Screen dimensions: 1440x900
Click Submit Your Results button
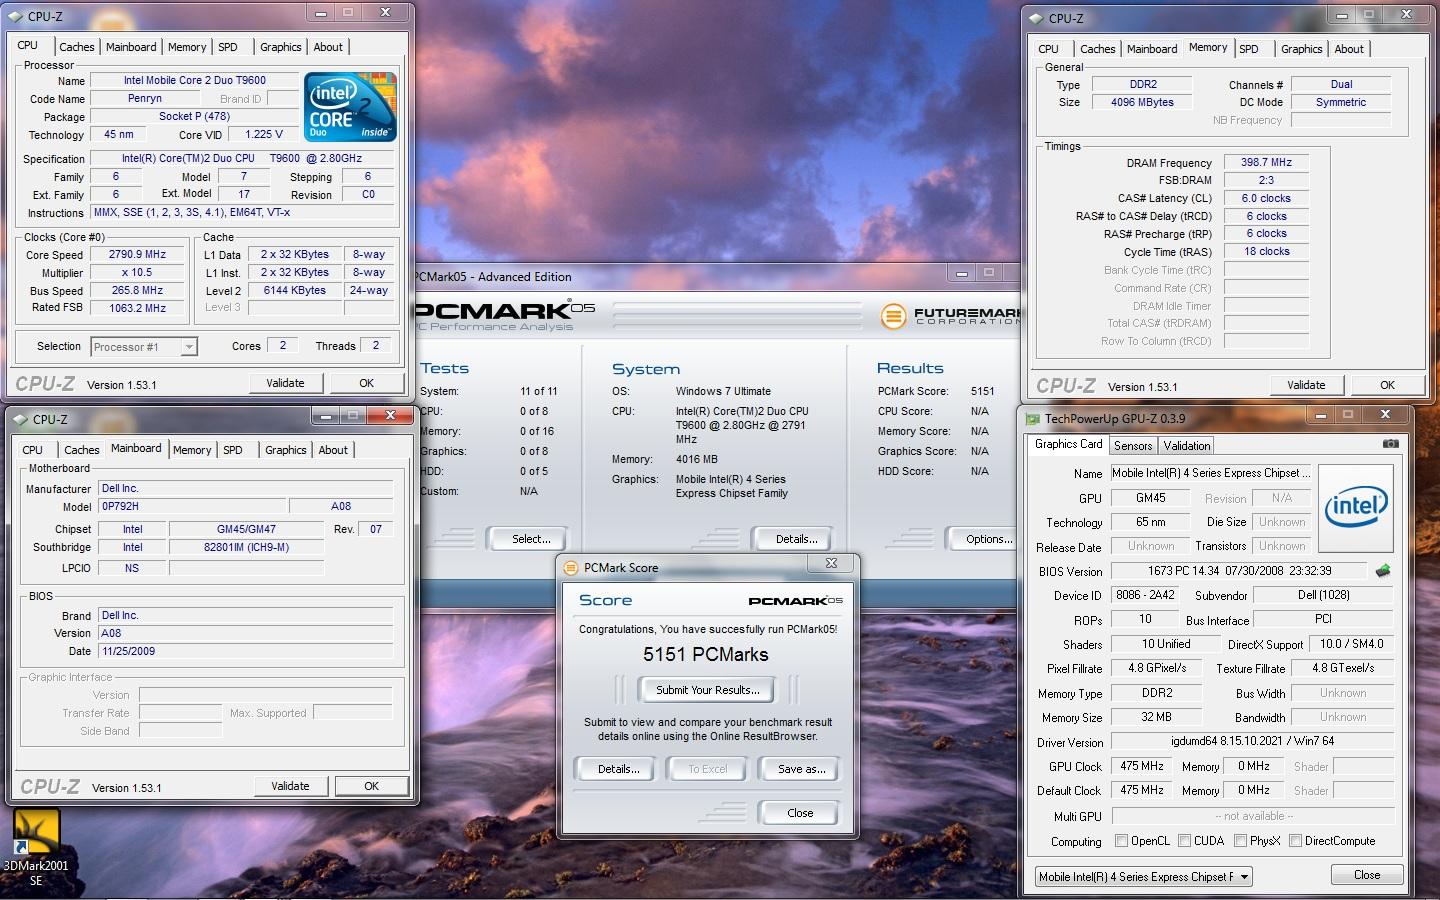707,690
